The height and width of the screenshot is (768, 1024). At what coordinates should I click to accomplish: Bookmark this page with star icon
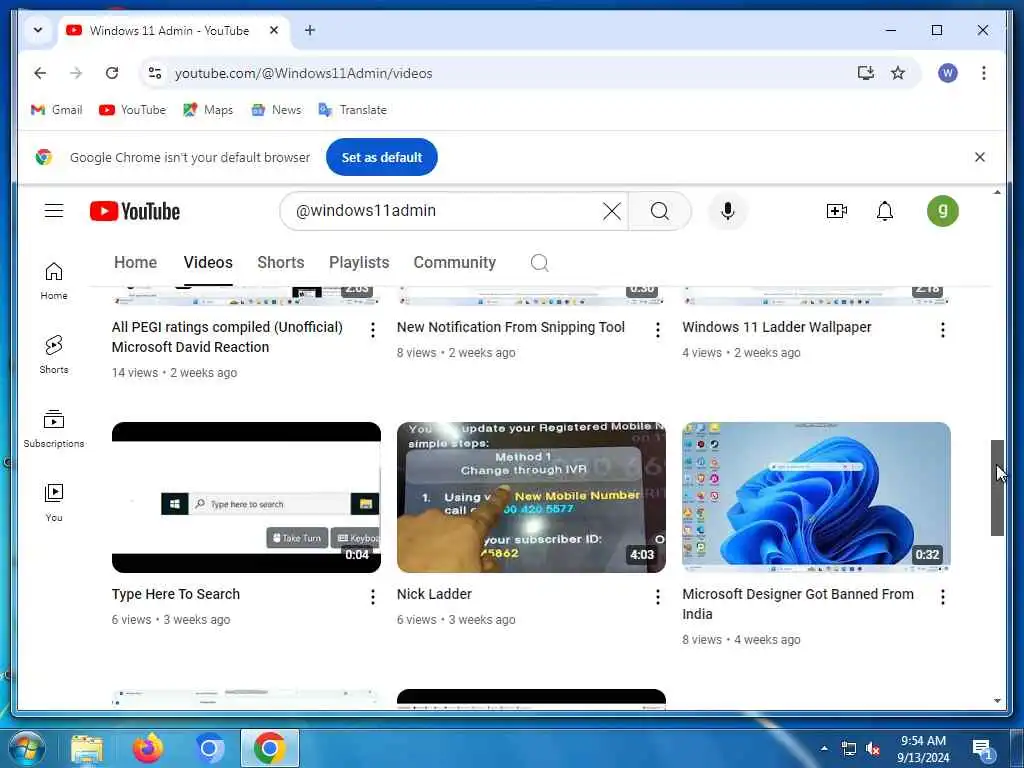[x=898, y=73]
